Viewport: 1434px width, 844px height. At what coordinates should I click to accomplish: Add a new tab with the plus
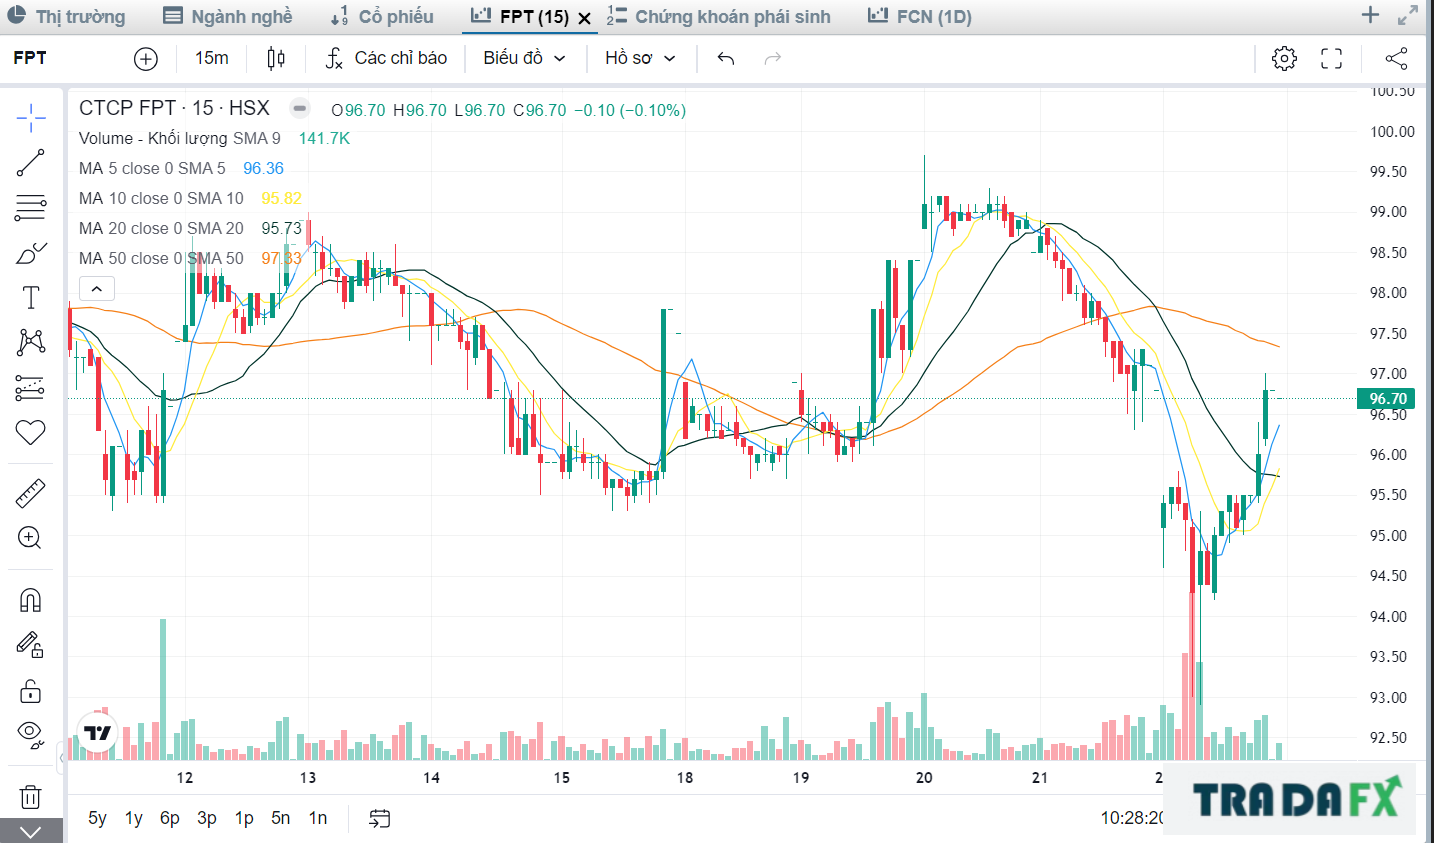tap(1371, 15)
